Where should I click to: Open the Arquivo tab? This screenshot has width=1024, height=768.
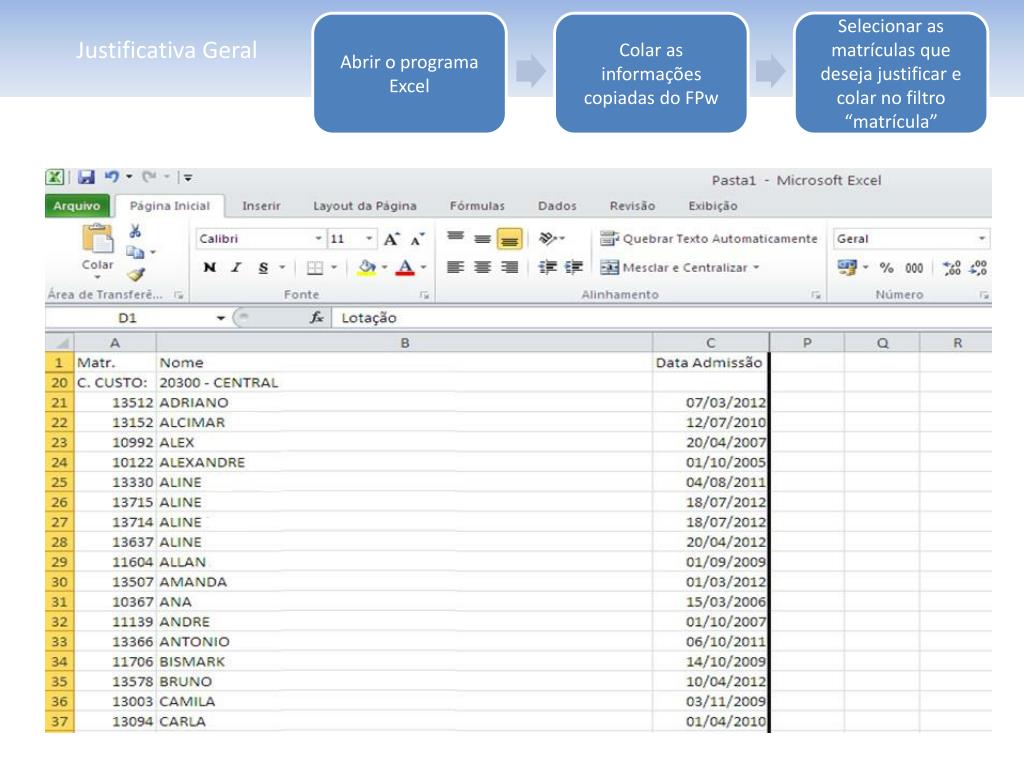click(x=77, y=206)
